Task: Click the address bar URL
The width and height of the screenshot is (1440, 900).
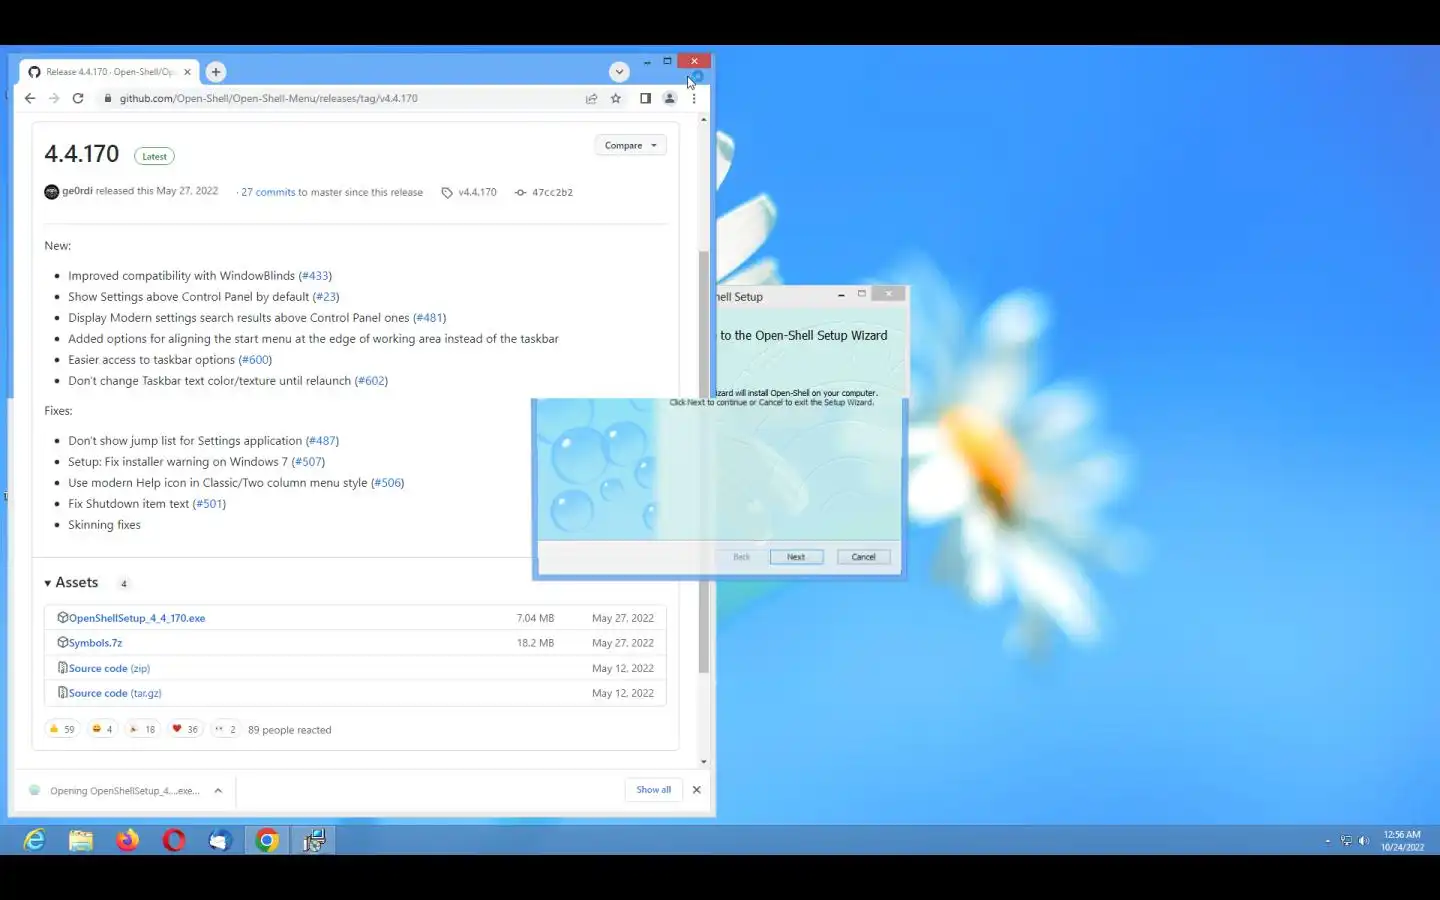Action: (x=268, y=98)
